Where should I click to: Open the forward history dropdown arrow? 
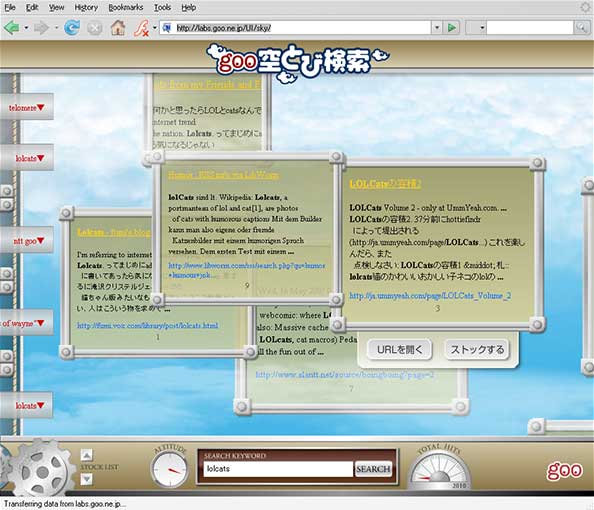tap(56, 28)
